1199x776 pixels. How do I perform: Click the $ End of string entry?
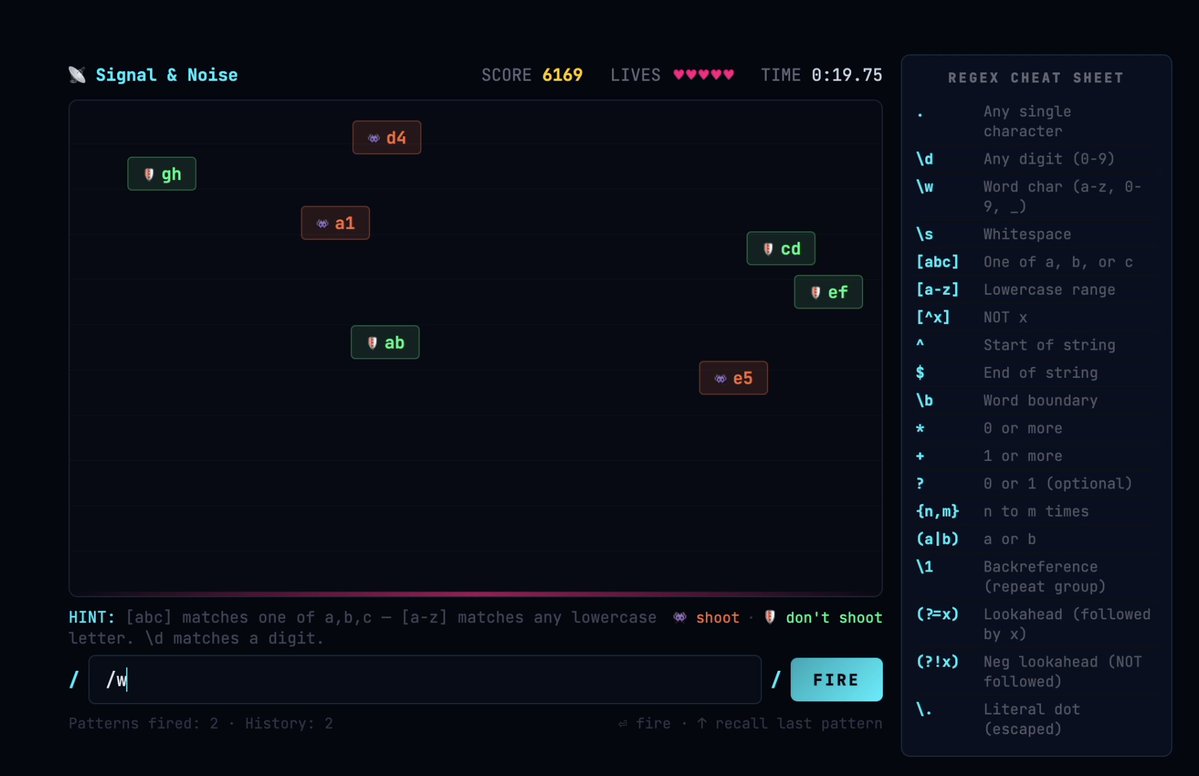[x=1035, y=373]
